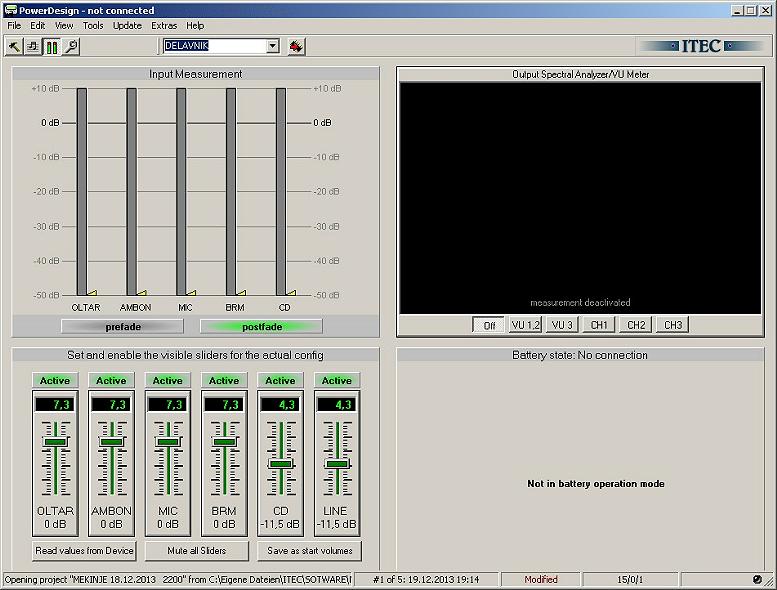Open the Update menu
777x590 pixels.
pyautogui.click(x=127, y=25)
